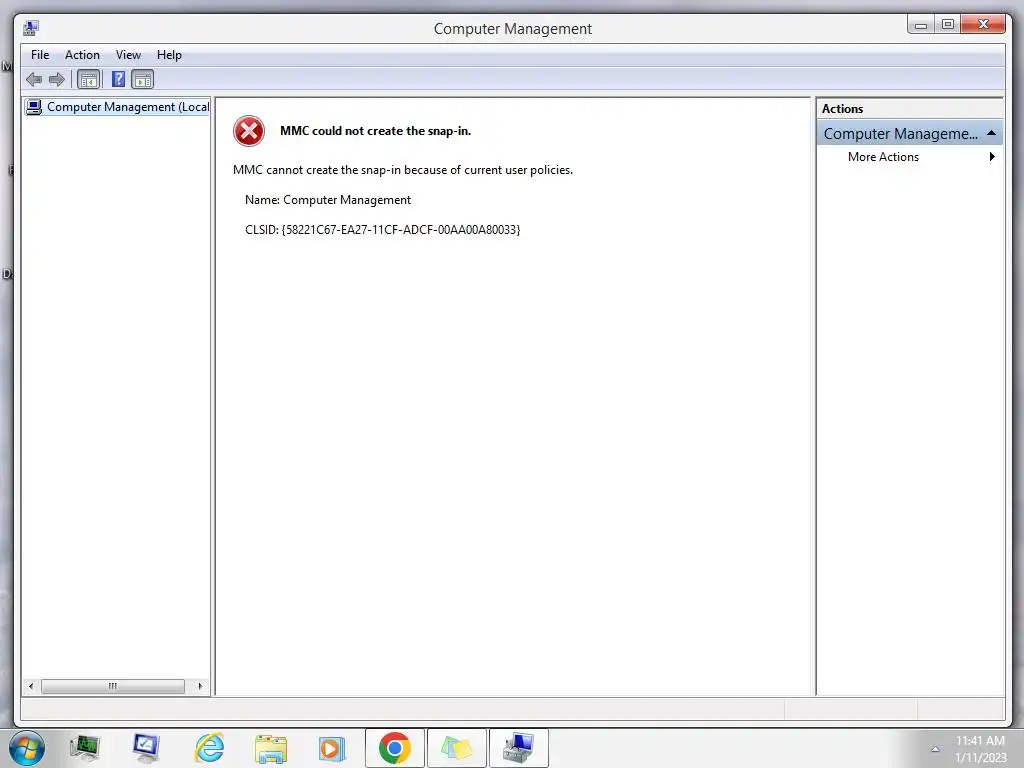
Task: Click the red error icon
Action: pyautogui.click(x=249, y=131)
